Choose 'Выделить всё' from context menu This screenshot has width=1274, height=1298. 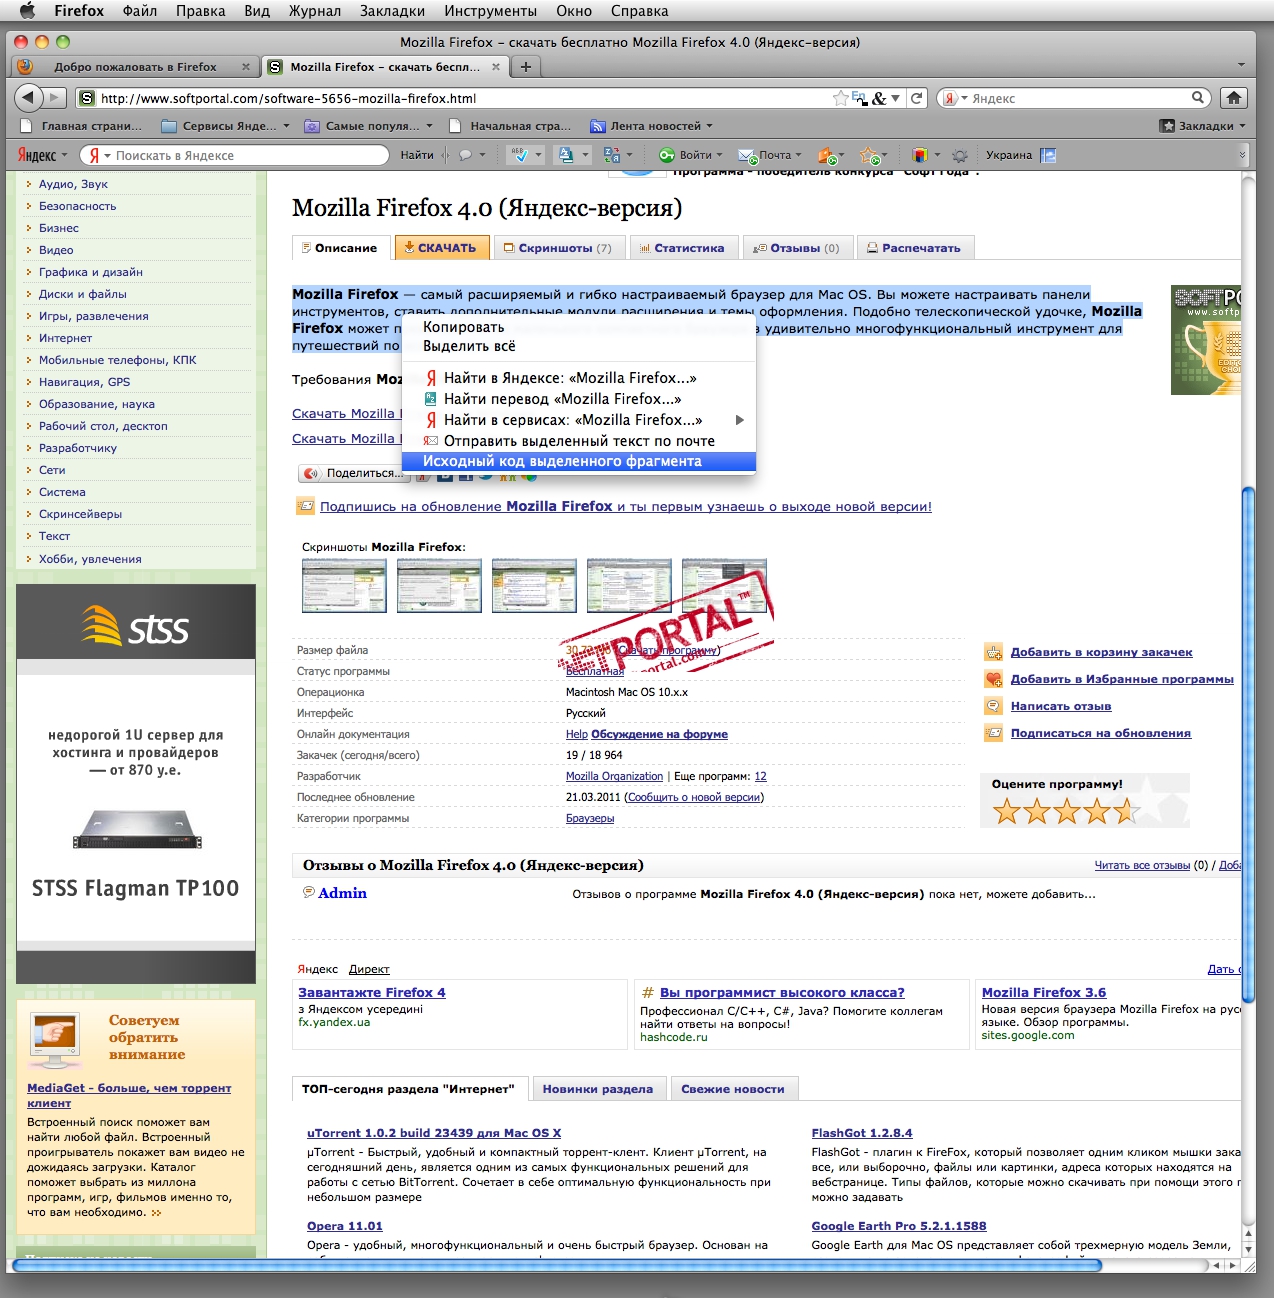(x=578, y=346)
